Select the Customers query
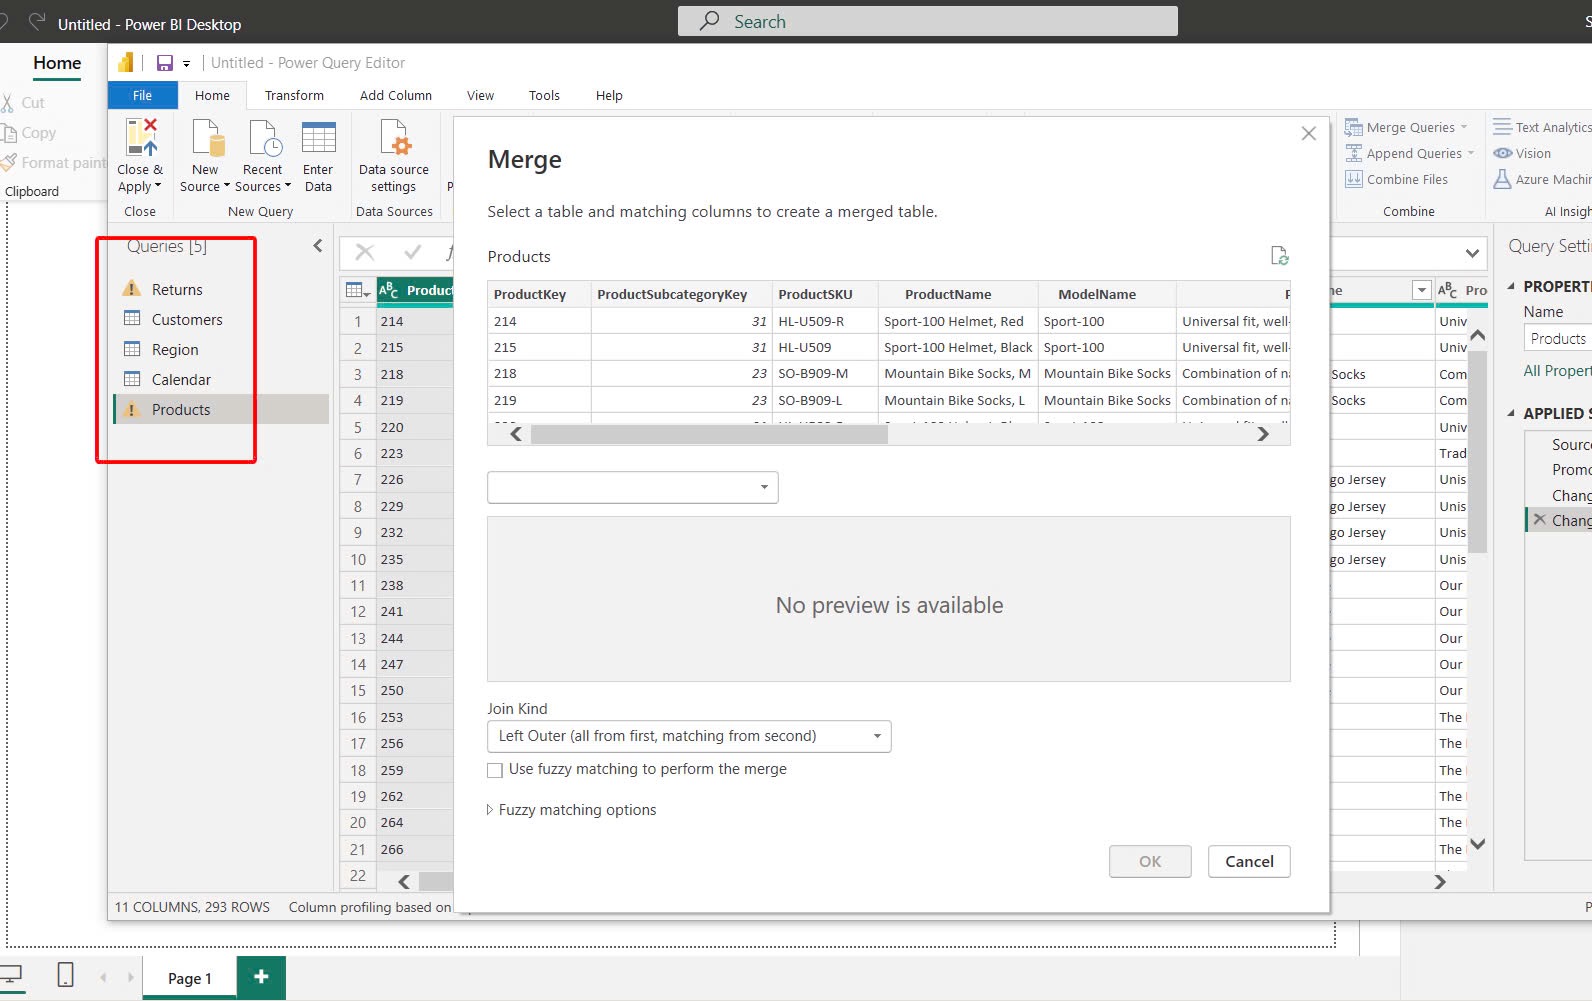This screenshot has width=1592, height=1001. click(x=222, y=319)
